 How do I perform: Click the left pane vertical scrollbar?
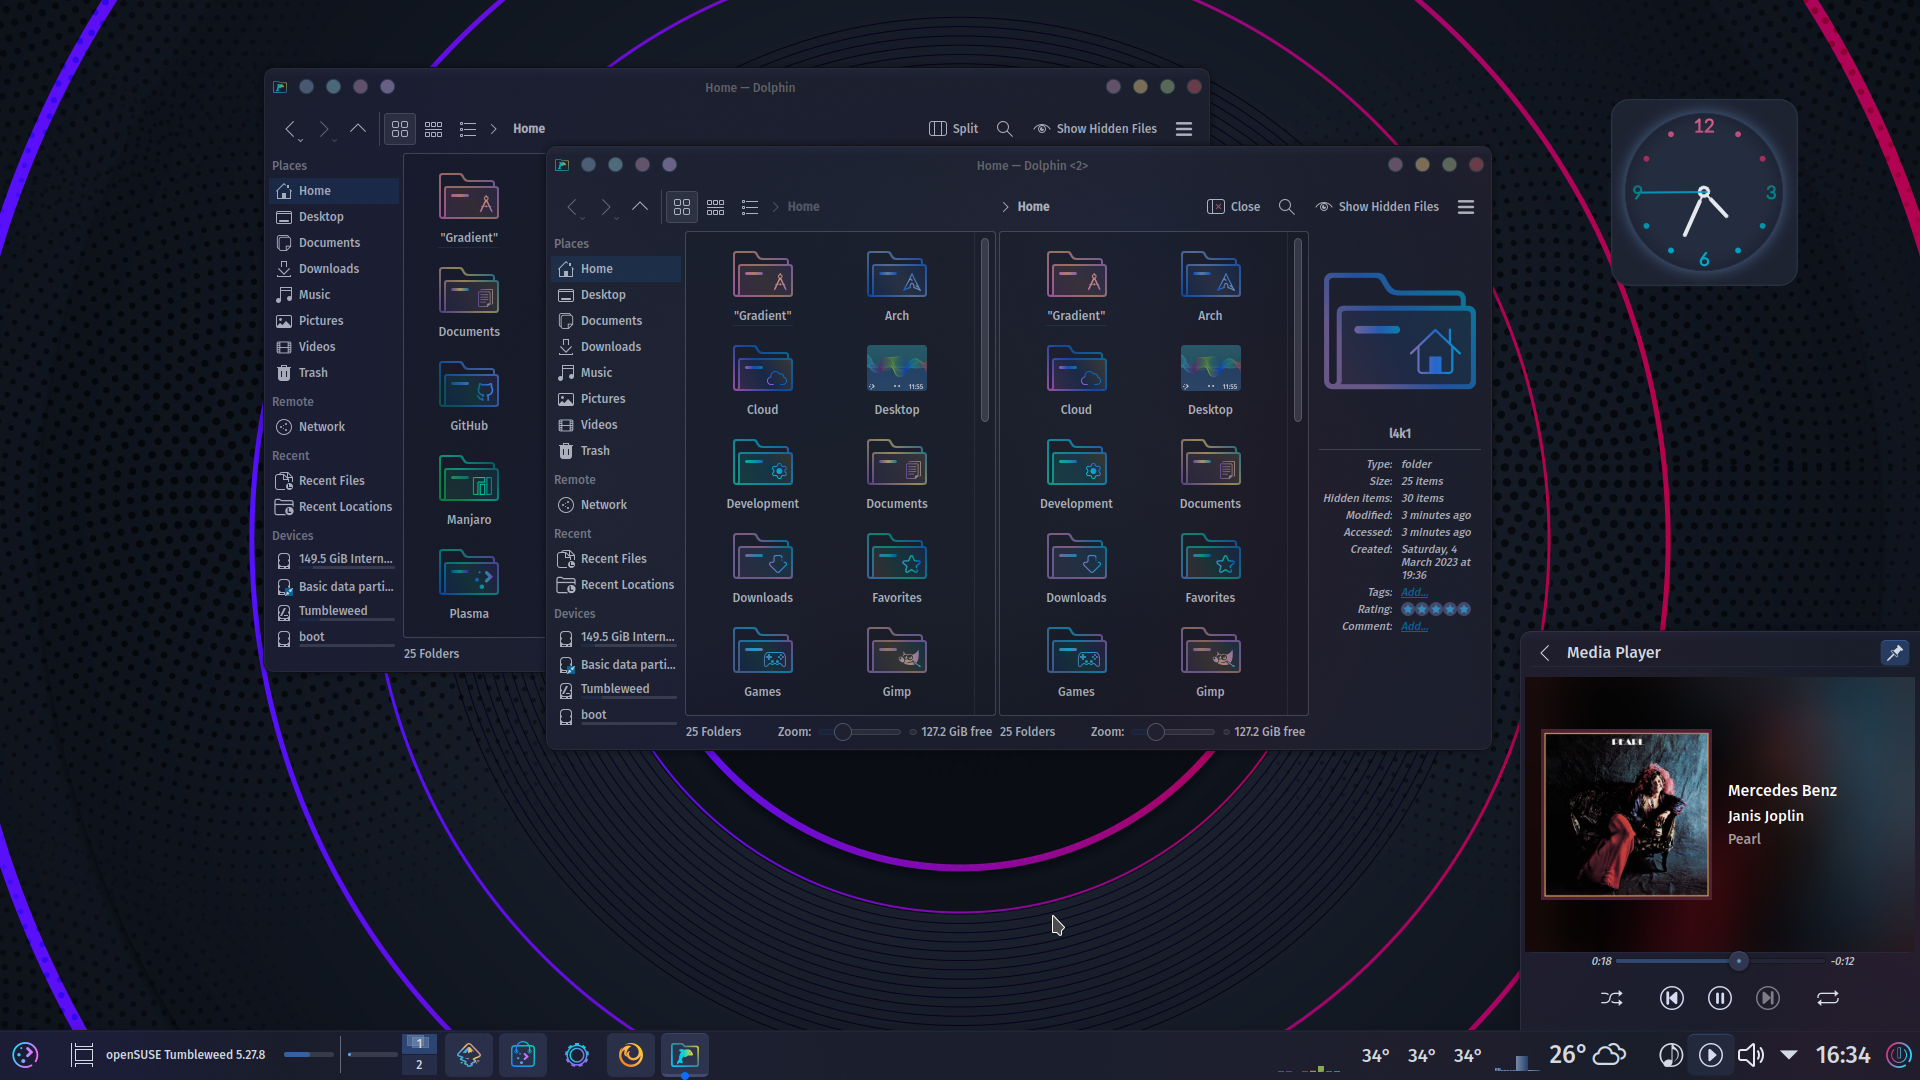click(985, 330)
